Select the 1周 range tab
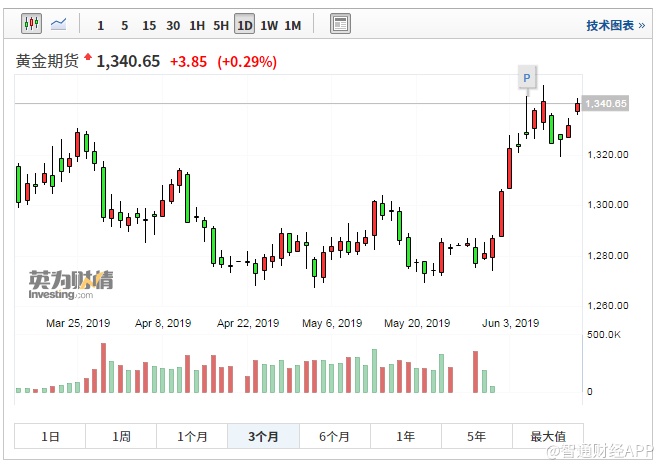 click(x=121, y=436)
